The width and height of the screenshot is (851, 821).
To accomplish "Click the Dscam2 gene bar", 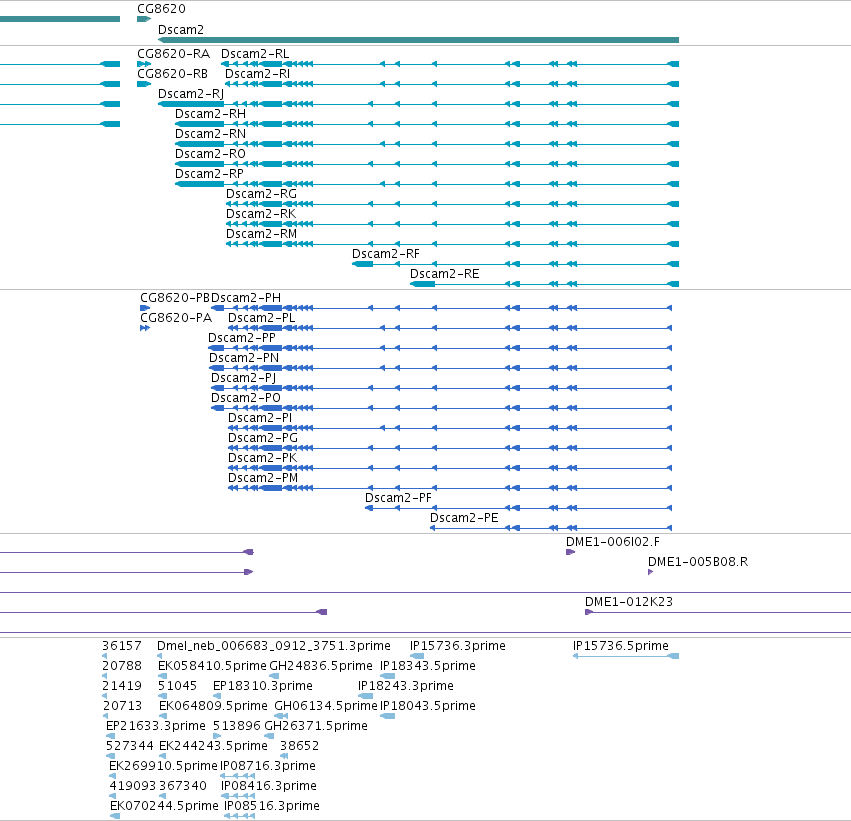I will tap(418, 40).
